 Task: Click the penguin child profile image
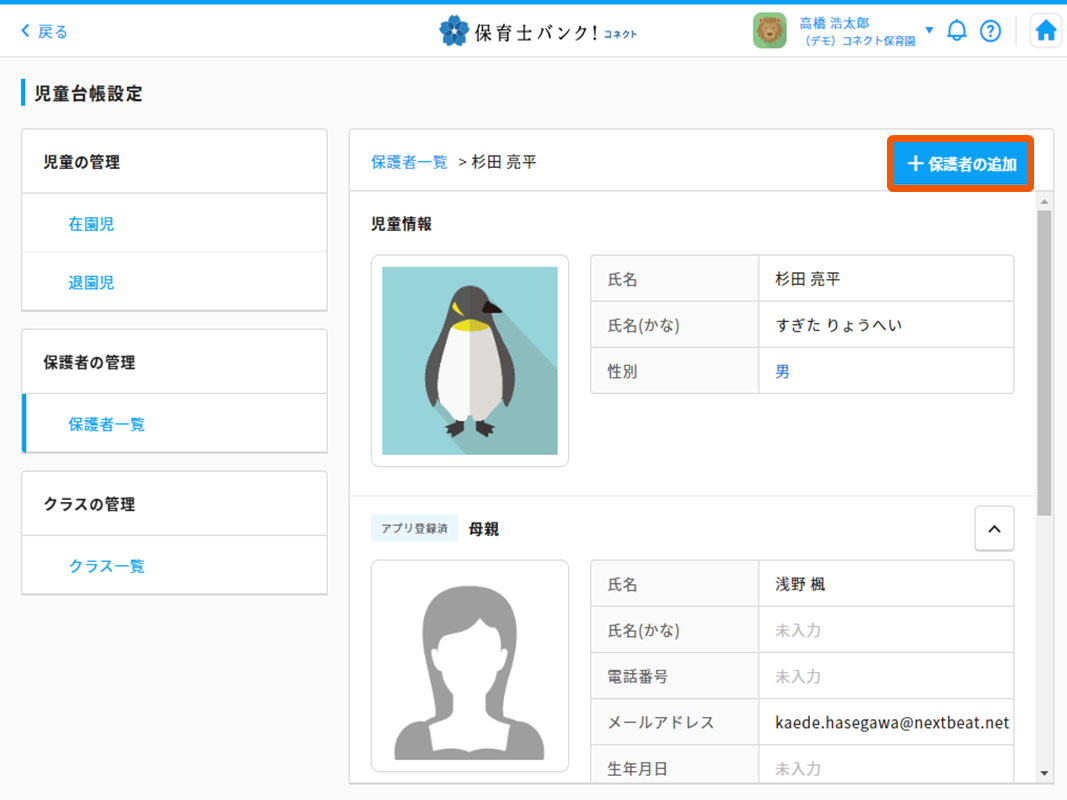coord(470,361)
